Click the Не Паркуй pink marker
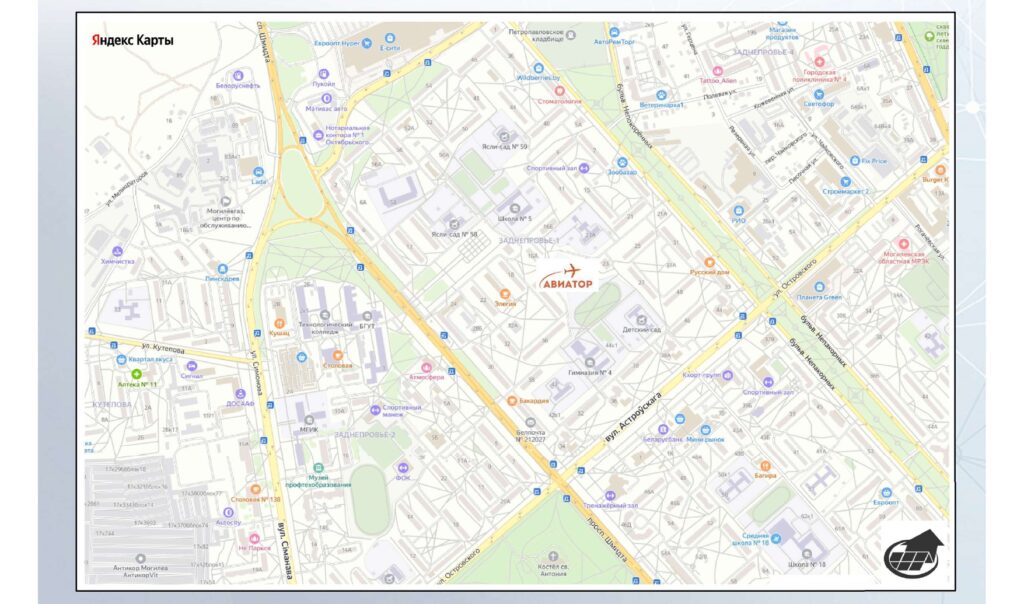The image size is (1024, 604). tap(255, 539)
